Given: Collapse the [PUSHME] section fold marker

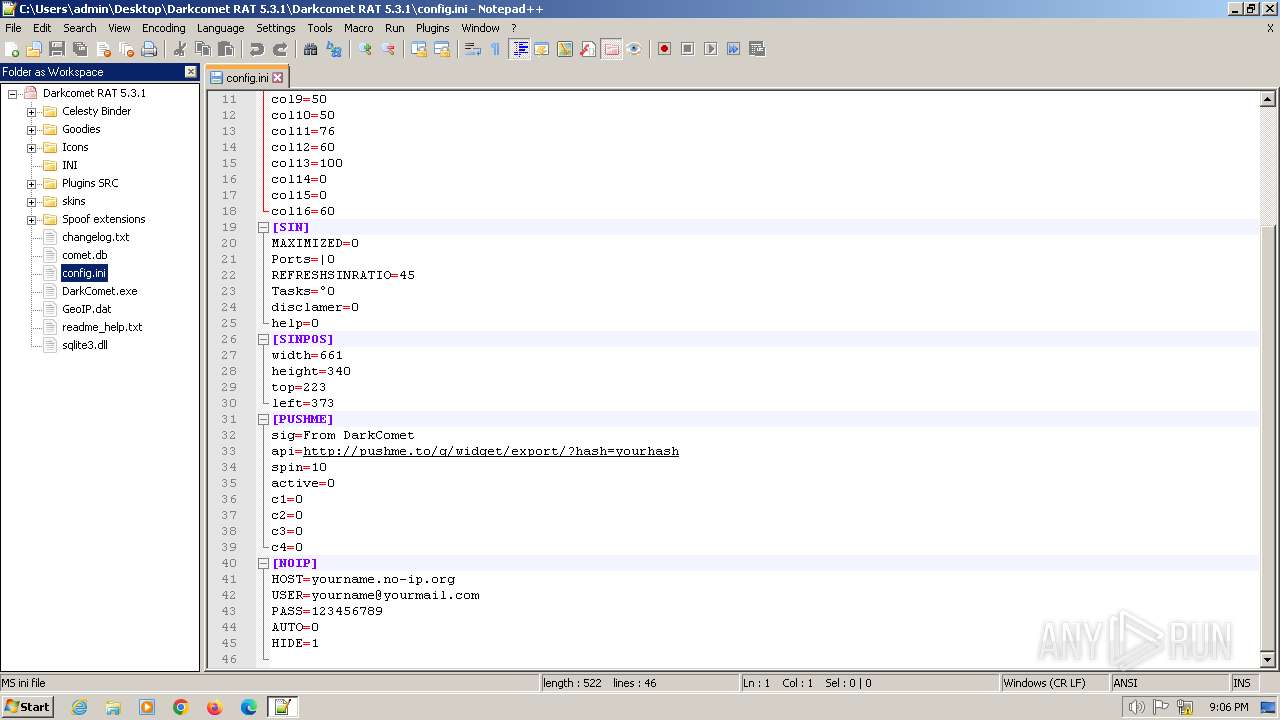Looking at the screenshot, I should 263,419.
